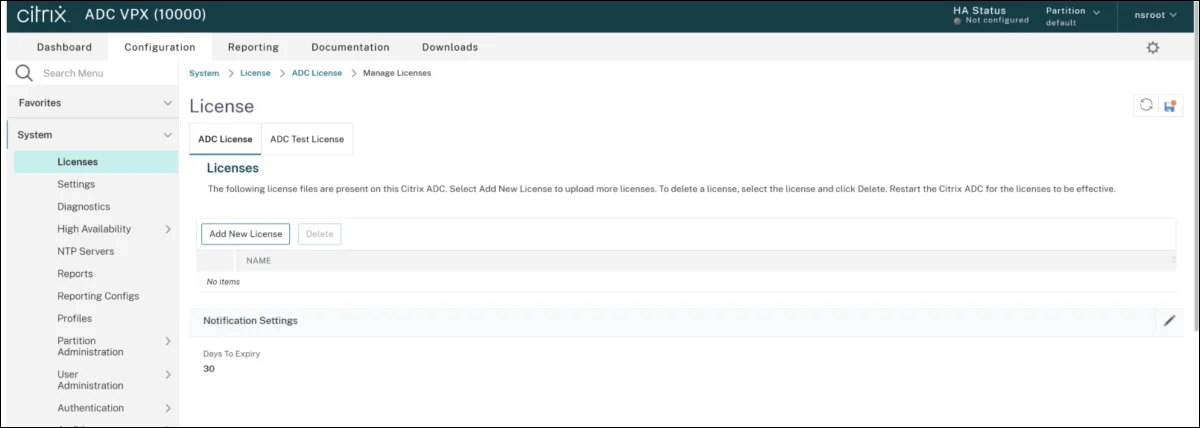1200x428 pixels.
Task: Switch to the Dashboard tab
Action: click(64, 47)
